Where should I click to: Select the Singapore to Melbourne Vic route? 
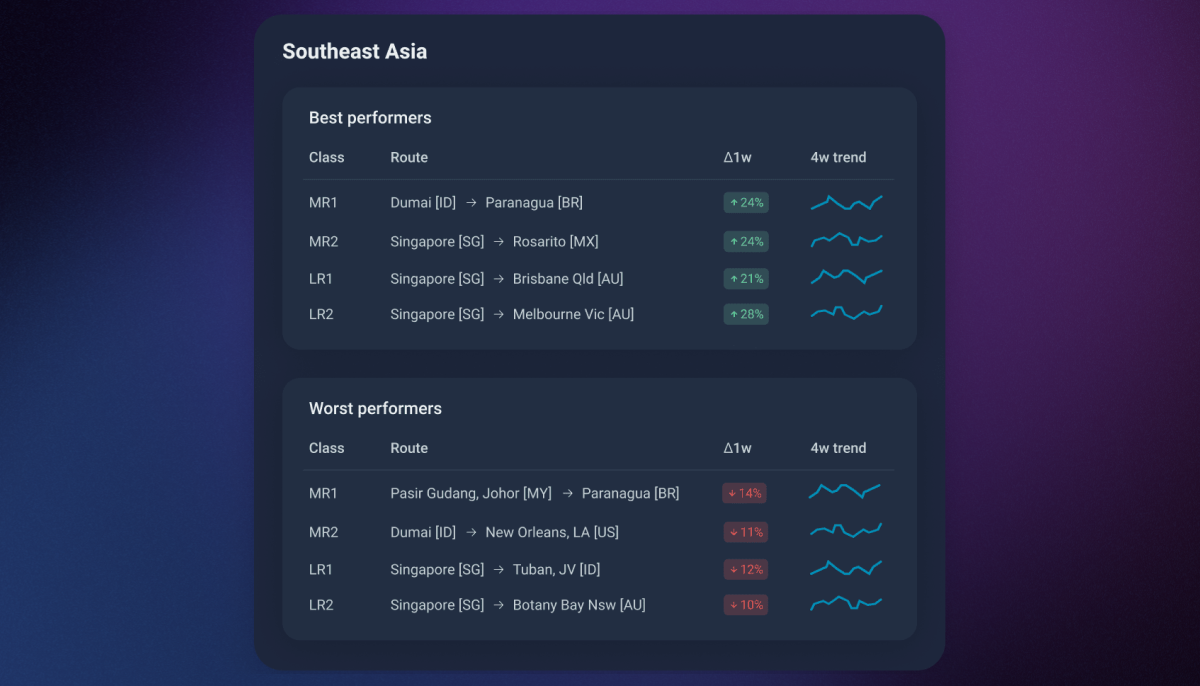point(512,314)
